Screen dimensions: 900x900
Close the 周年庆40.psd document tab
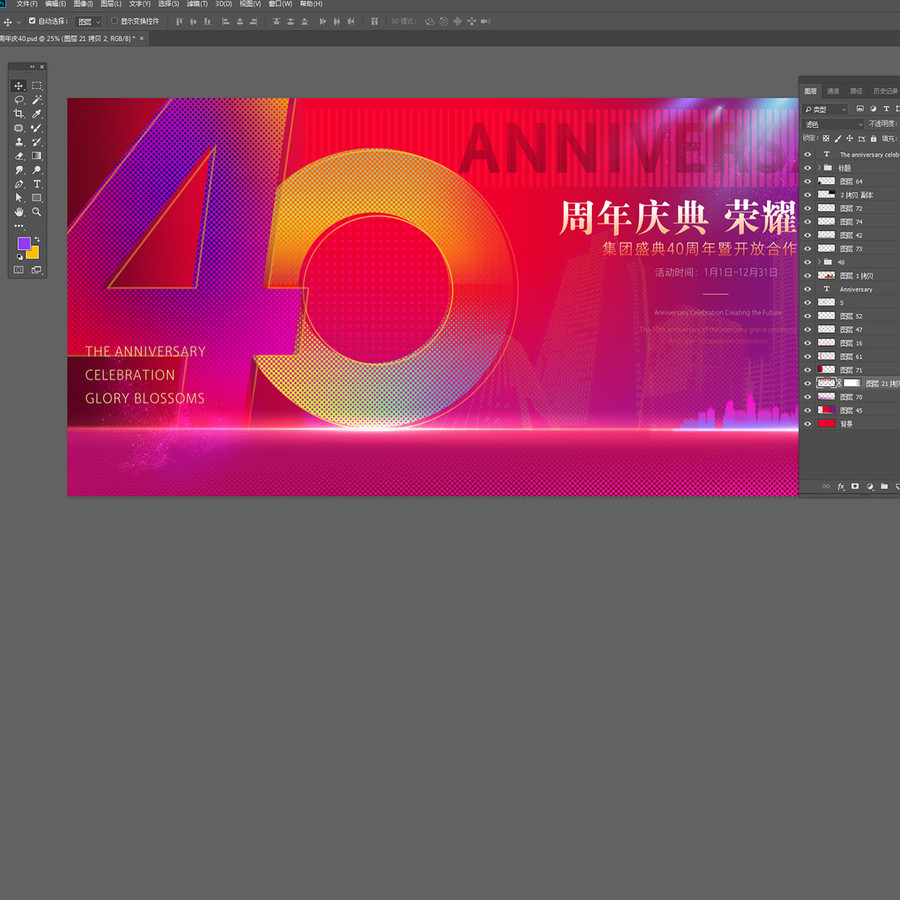pos(142,38)
